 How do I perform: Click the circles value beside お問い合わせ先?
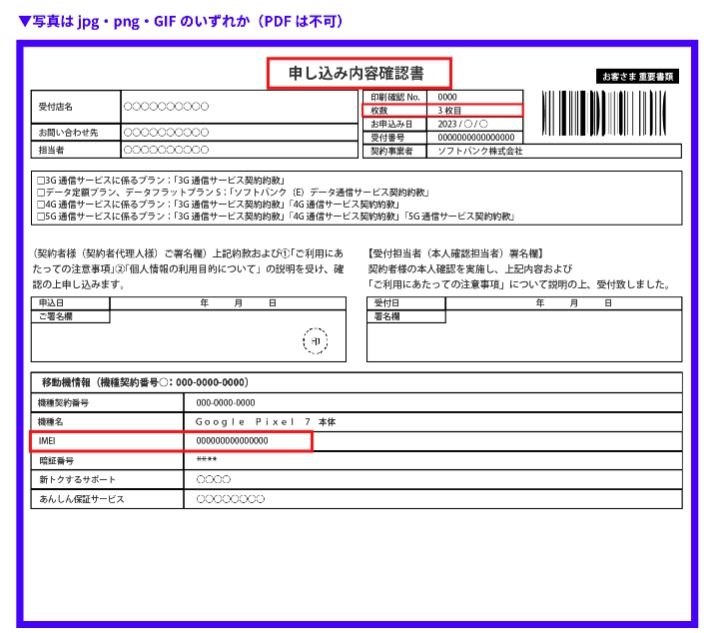[166, 132]
